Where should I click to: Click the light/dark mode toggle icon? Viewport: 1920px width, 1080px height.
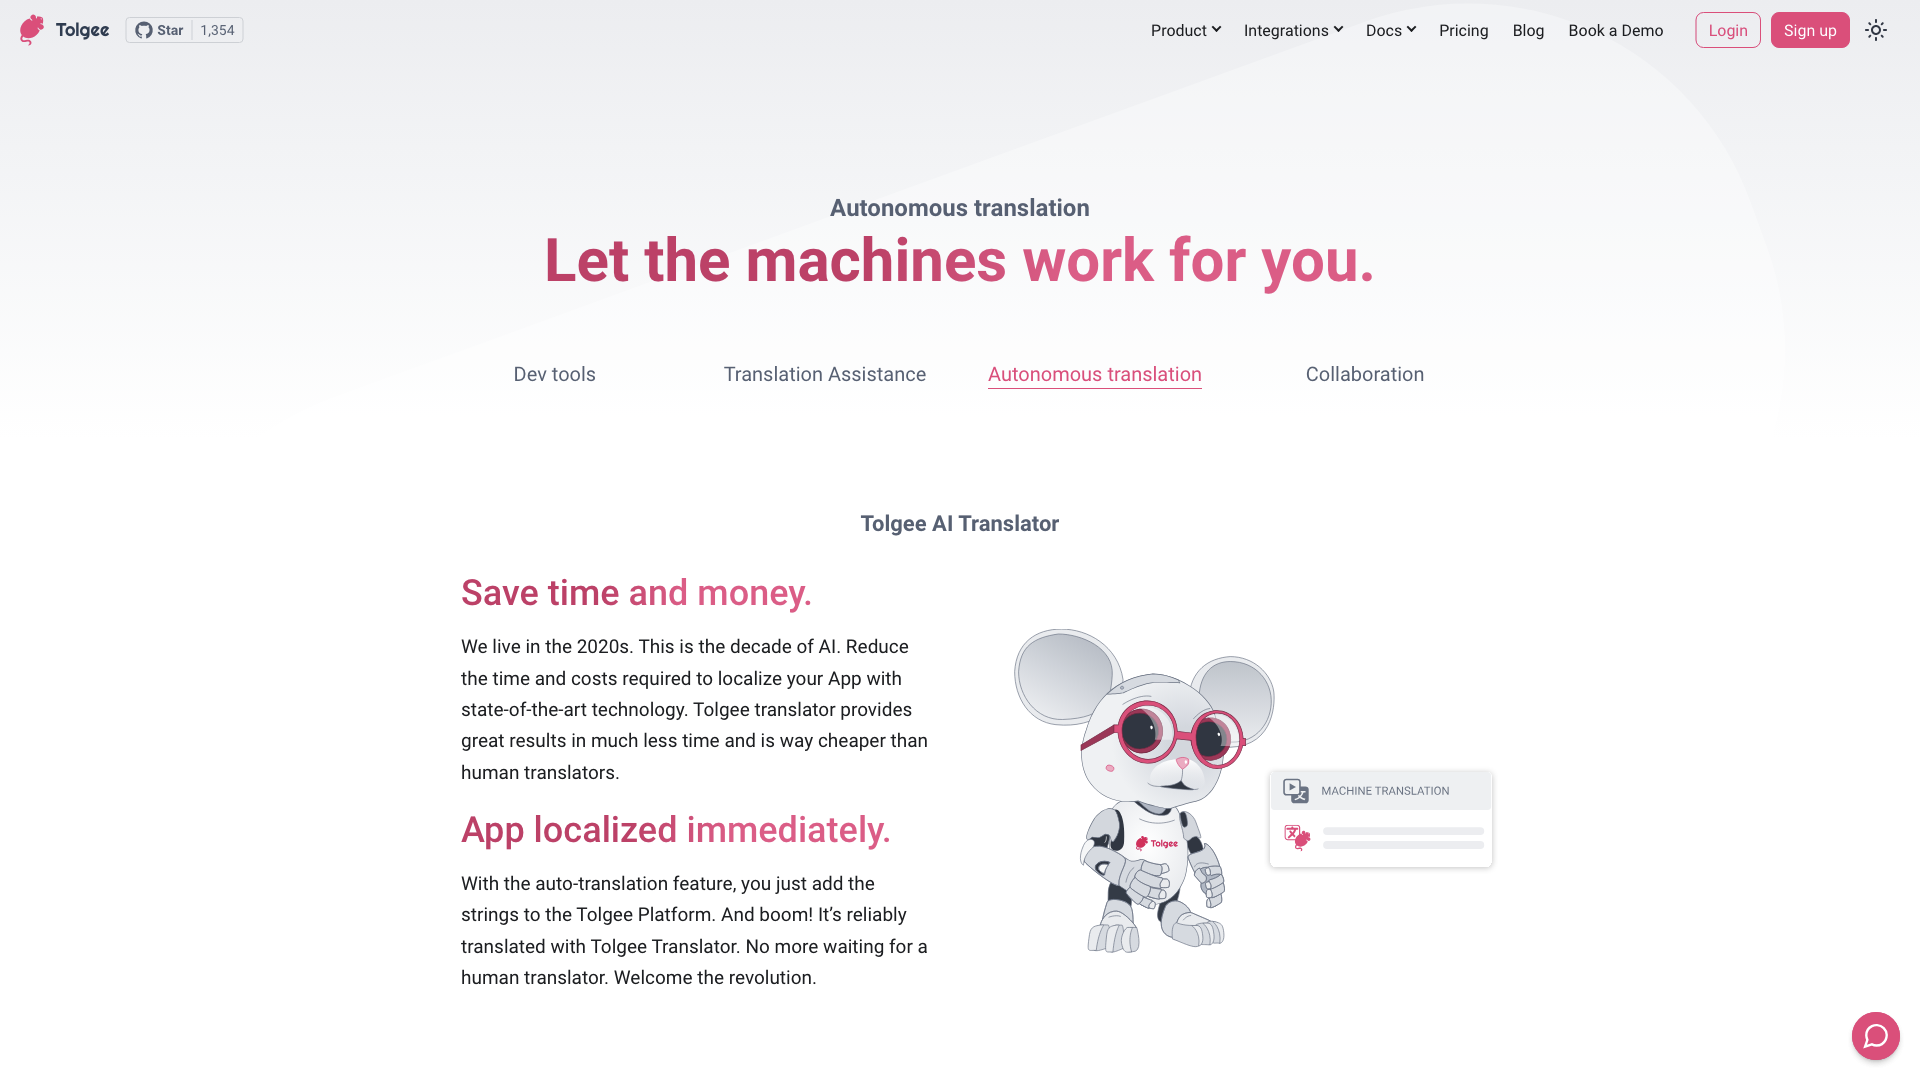pyautogui.click(x=1876, y=30)
